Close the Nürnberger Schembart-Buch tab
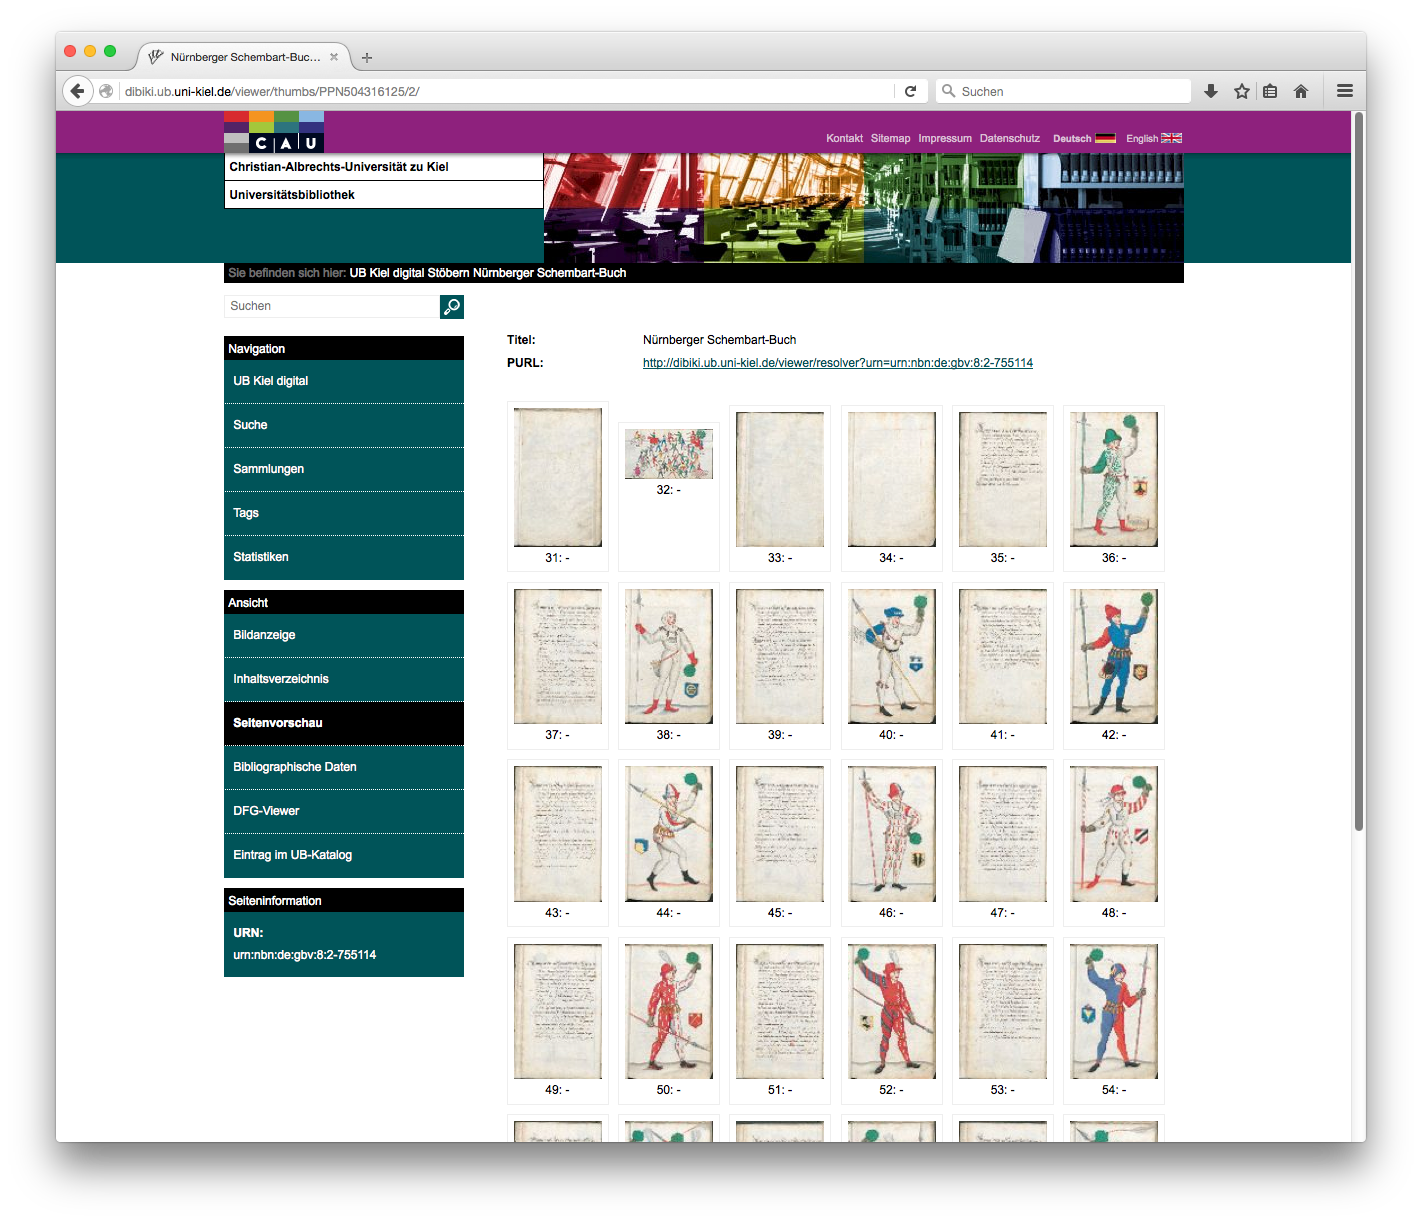 coord(334,57)
